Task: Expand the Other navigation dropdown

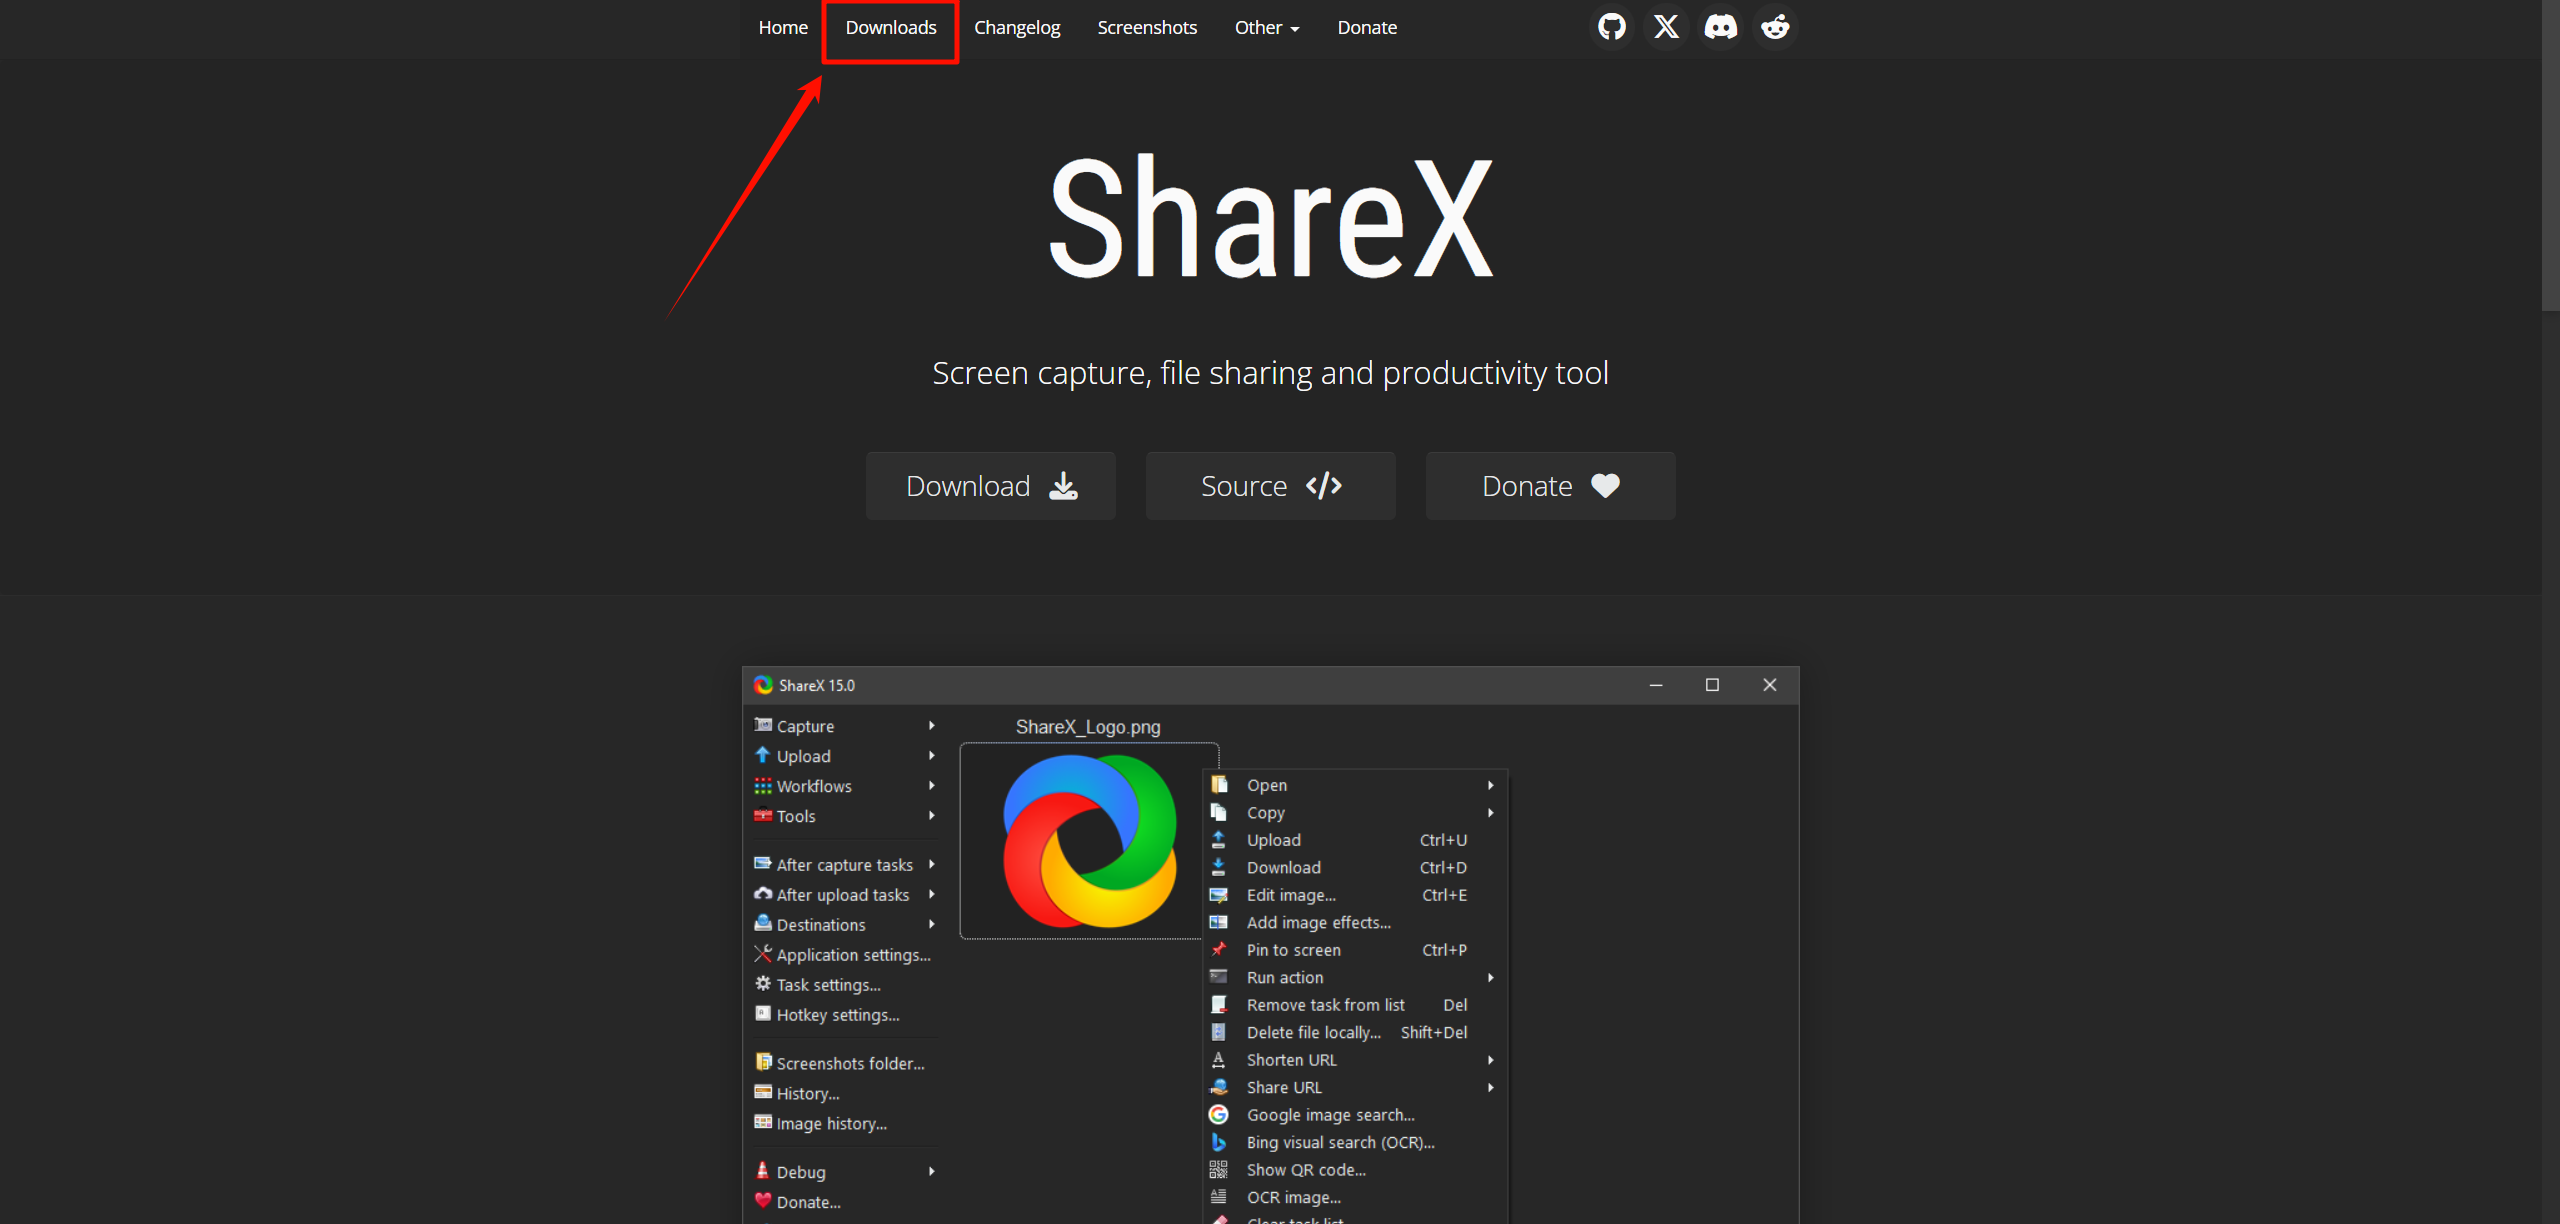Action: [1266, 27]
